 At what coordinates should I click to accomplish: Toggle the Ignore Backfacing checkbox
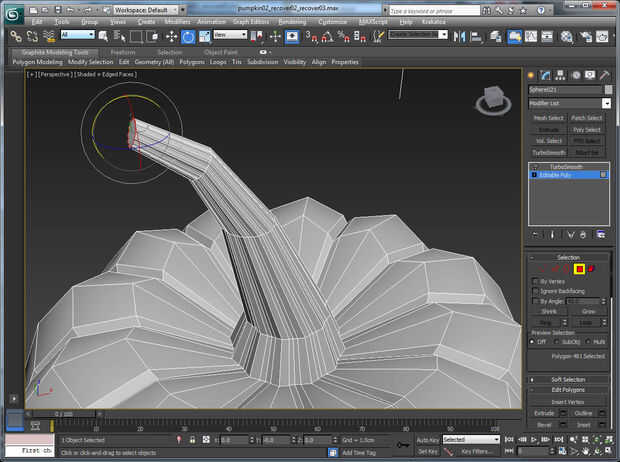point(535,291)
